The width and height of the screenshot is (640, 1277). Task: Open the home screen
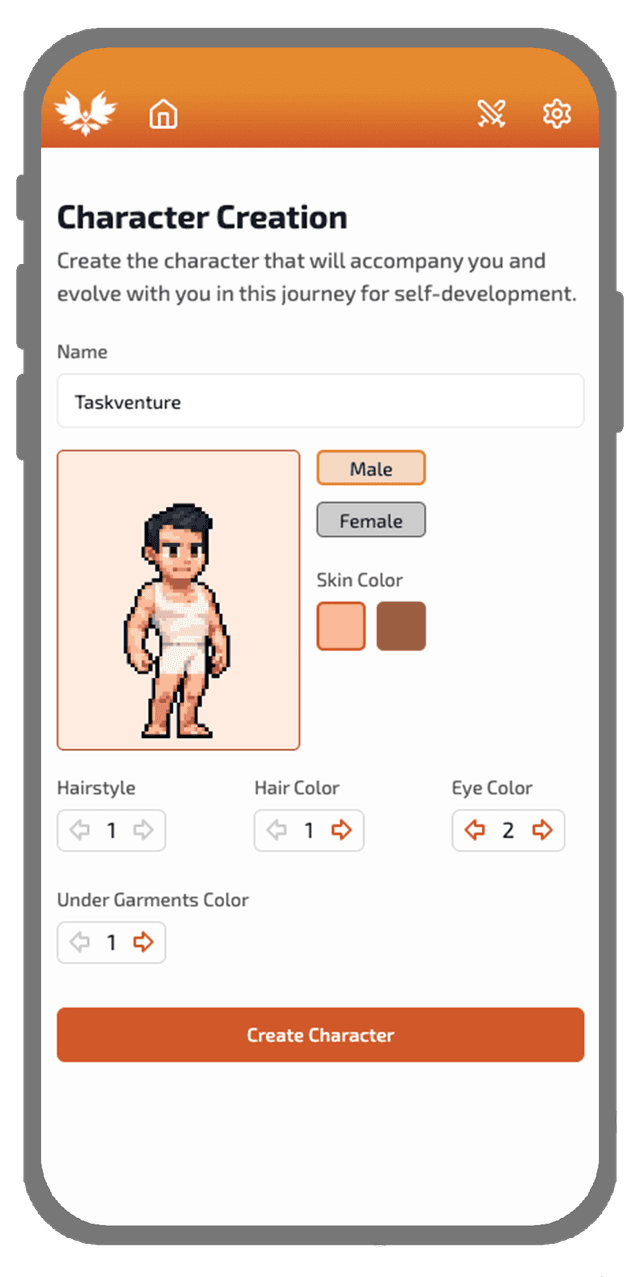pyautogui.click(x=163, y=113)
